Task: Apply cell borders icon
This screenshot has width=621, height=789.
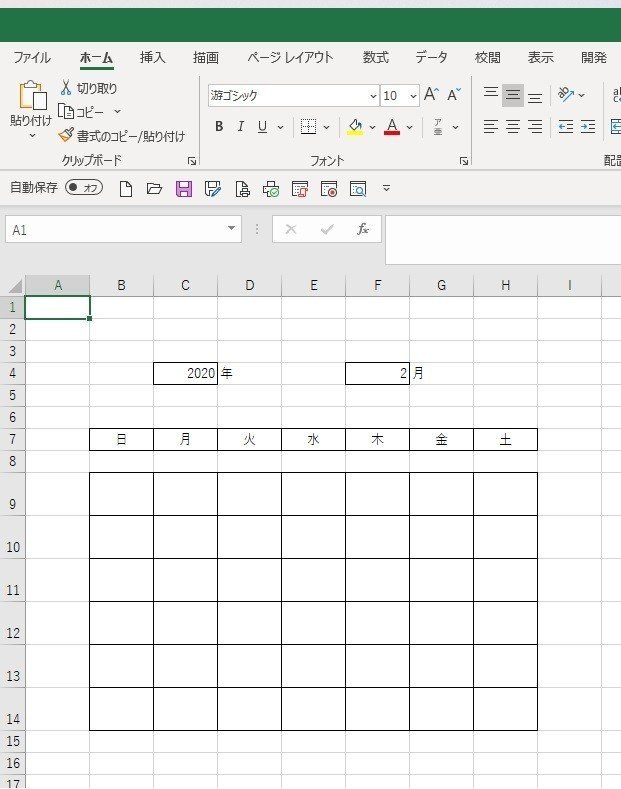Action: 308,126
